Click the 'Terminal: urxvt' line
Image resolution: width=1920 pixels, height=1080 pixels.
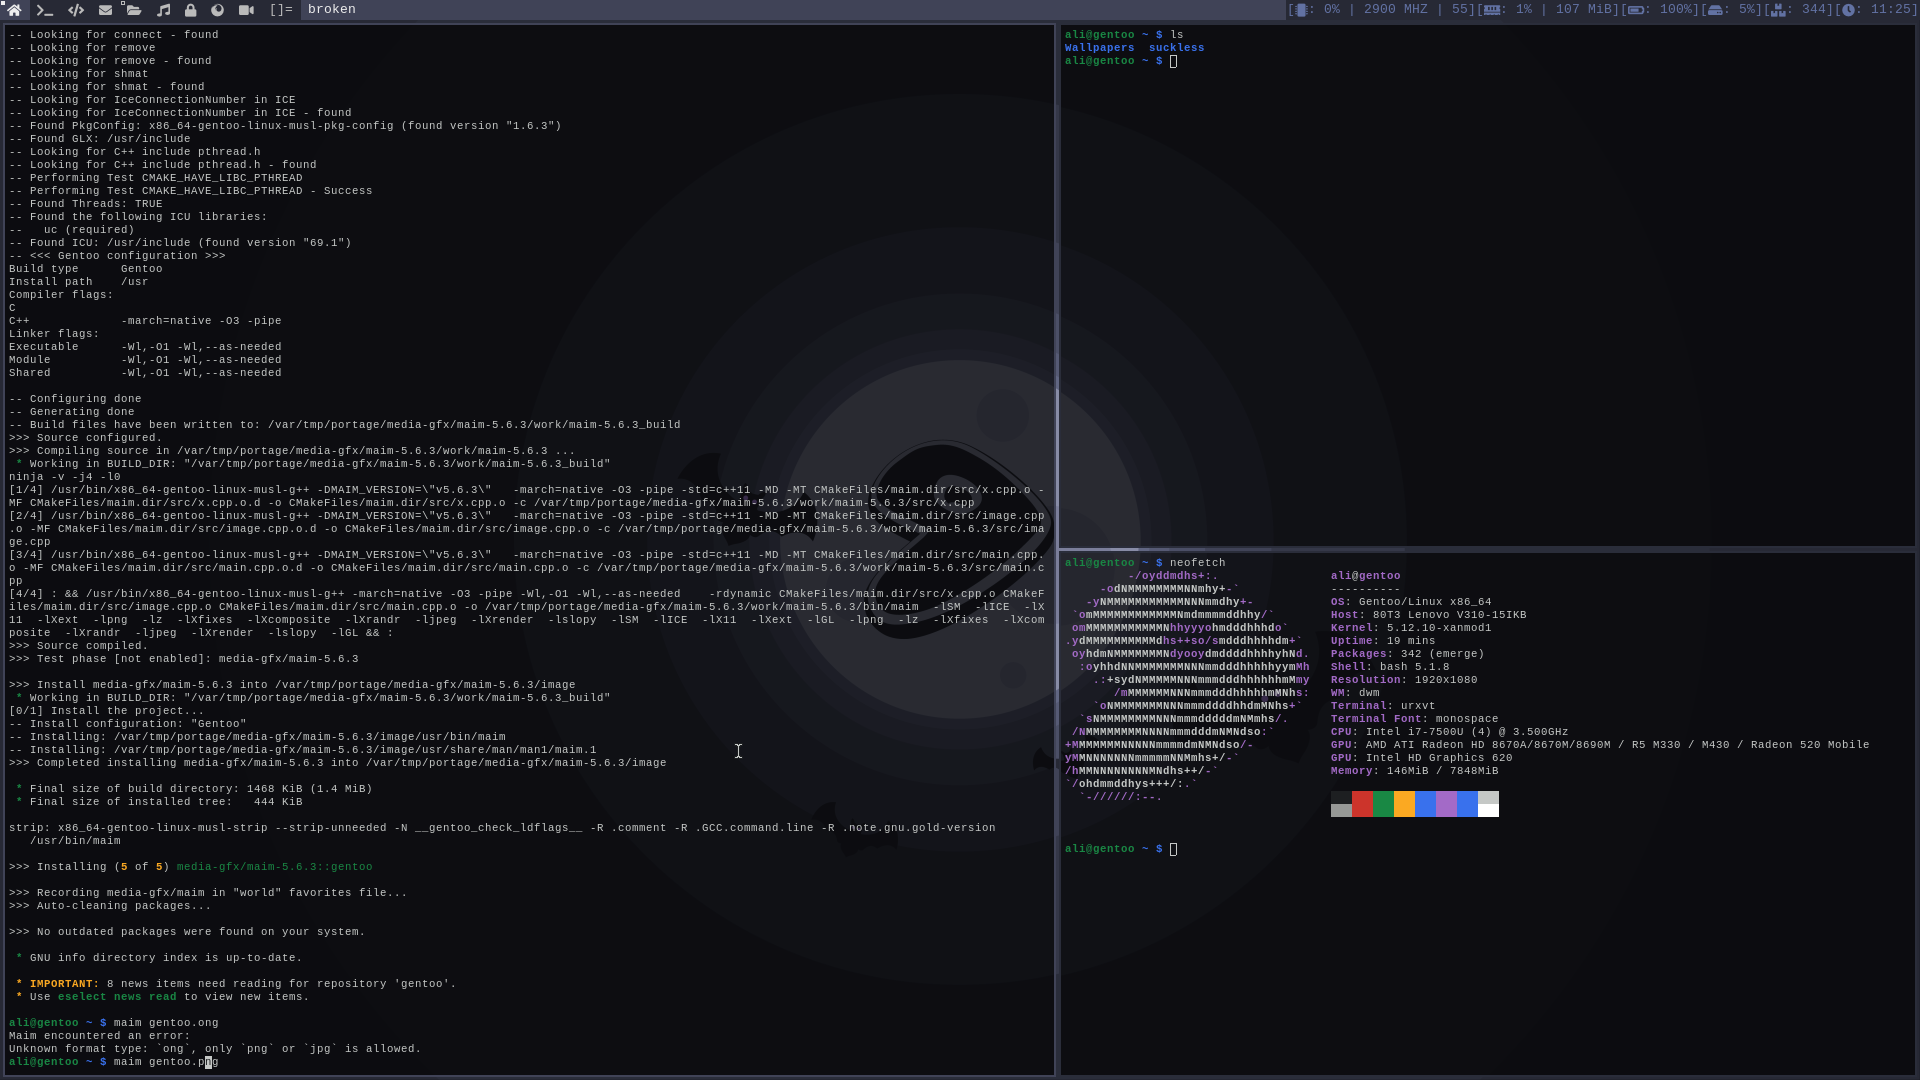coord(1383,706)
